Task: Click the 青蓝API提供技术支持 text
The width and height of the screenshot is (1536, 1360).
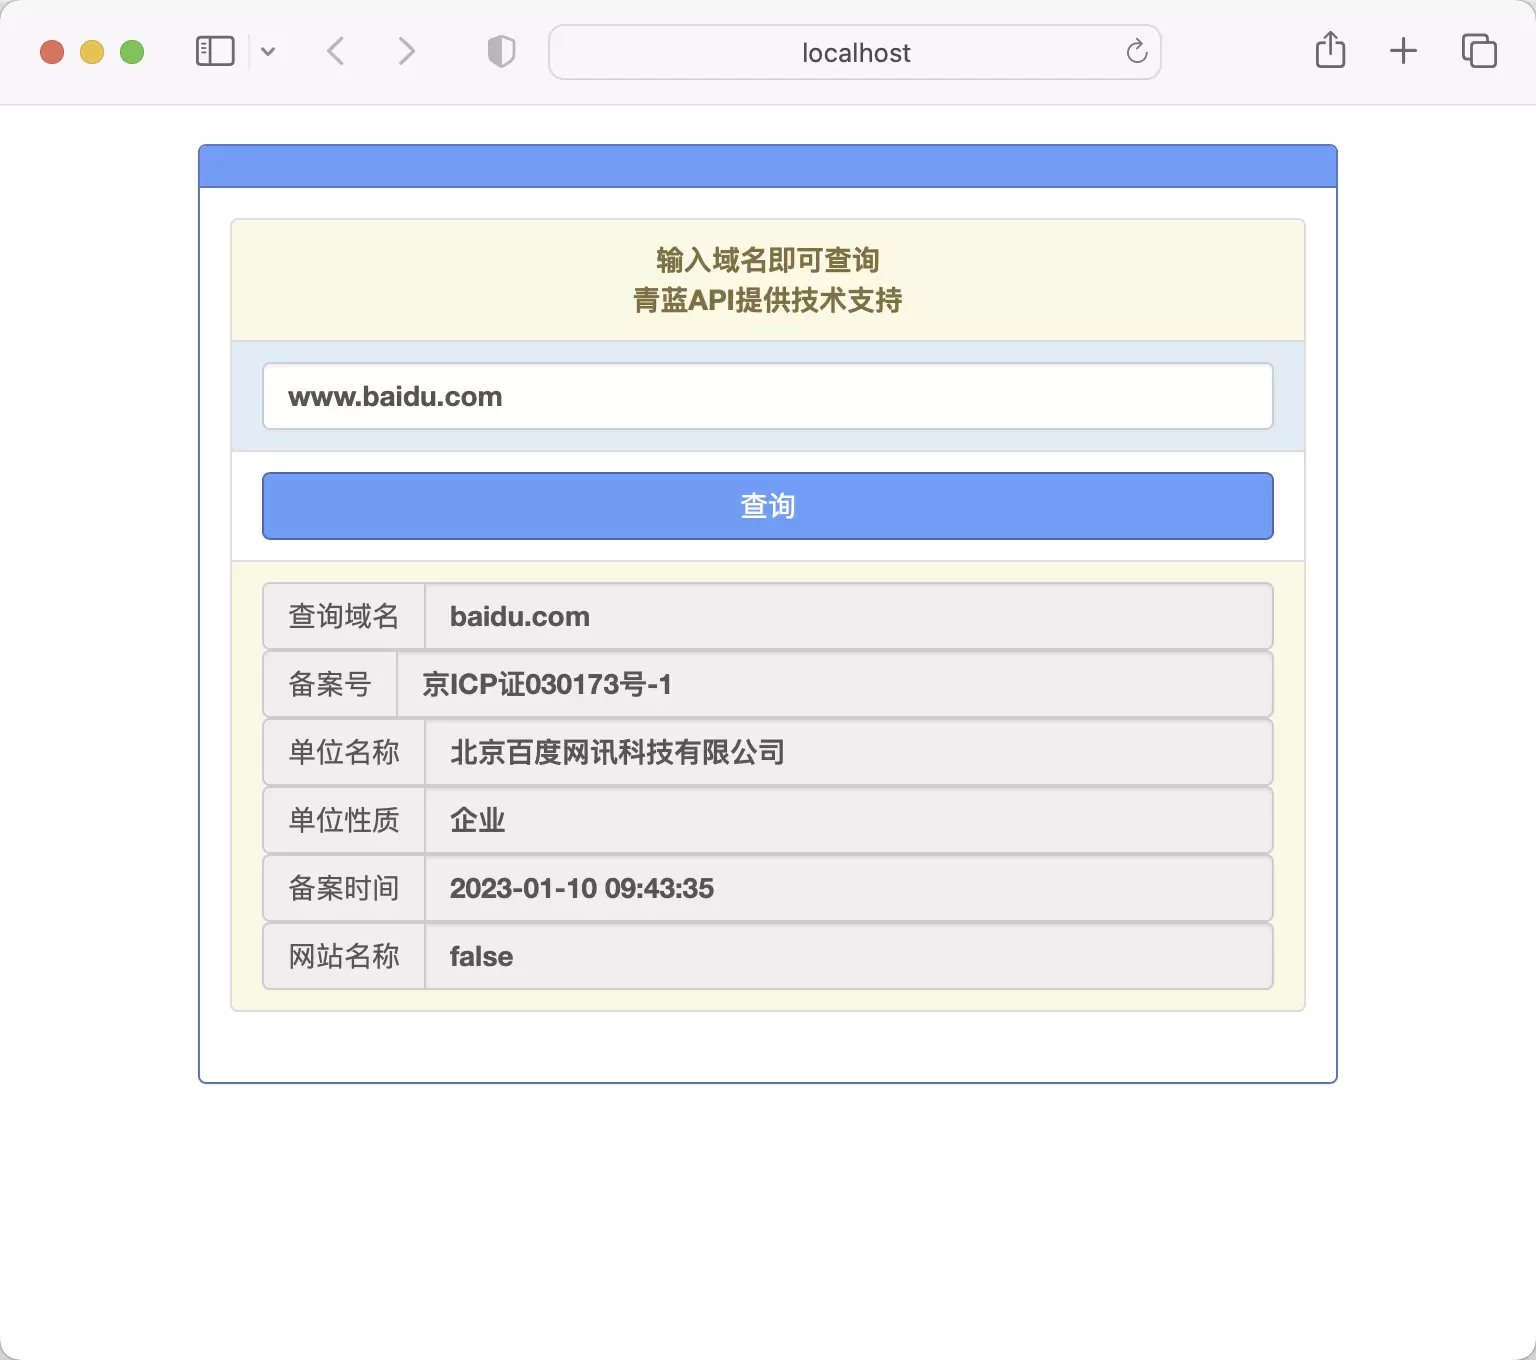Action: (x=768, y=300)
